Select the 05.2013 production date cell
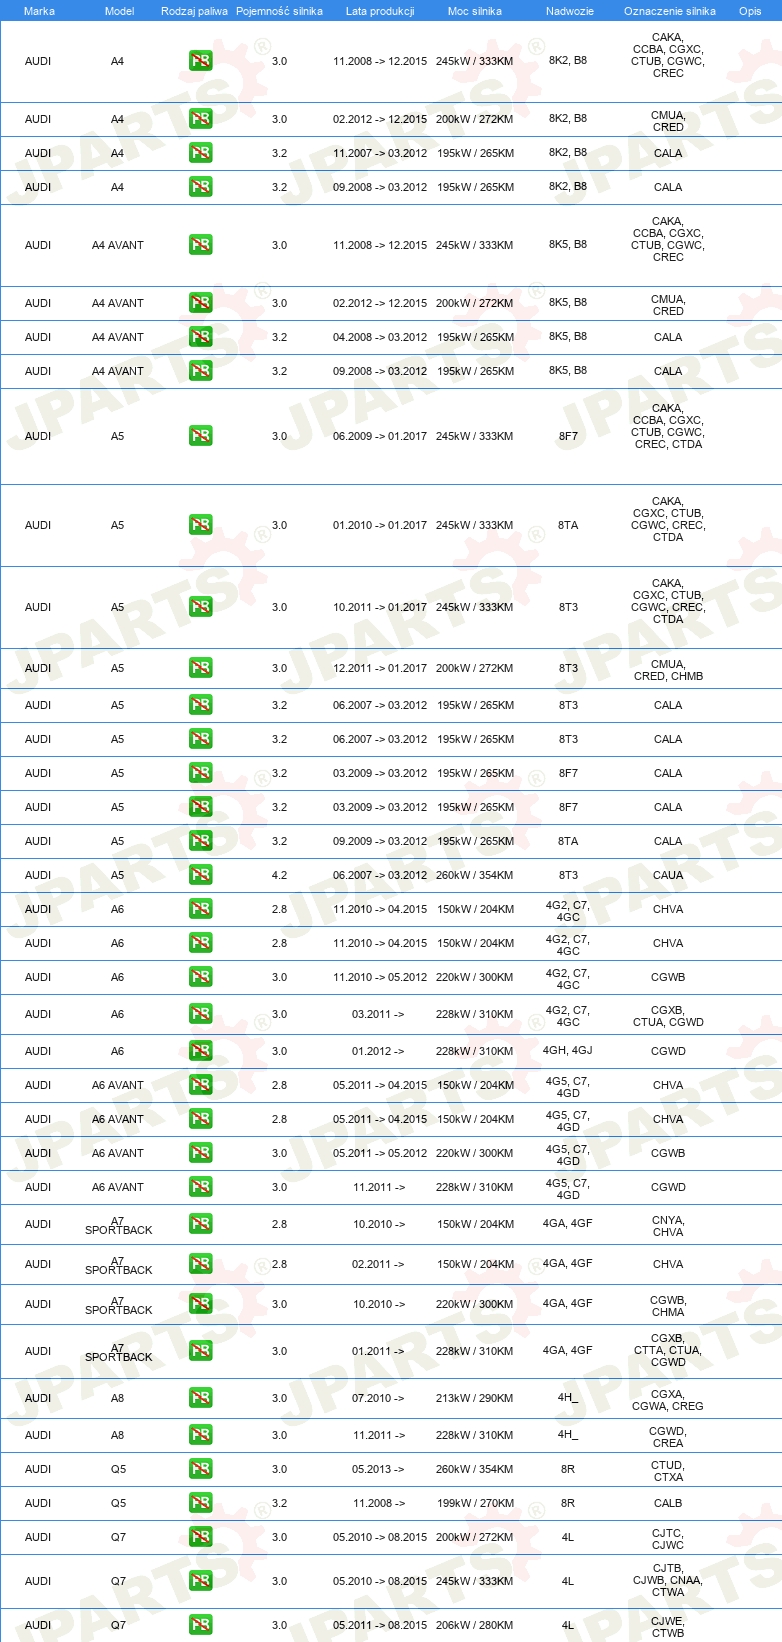This screenshot has width=782, height=1642. (x=378, y=1469)
